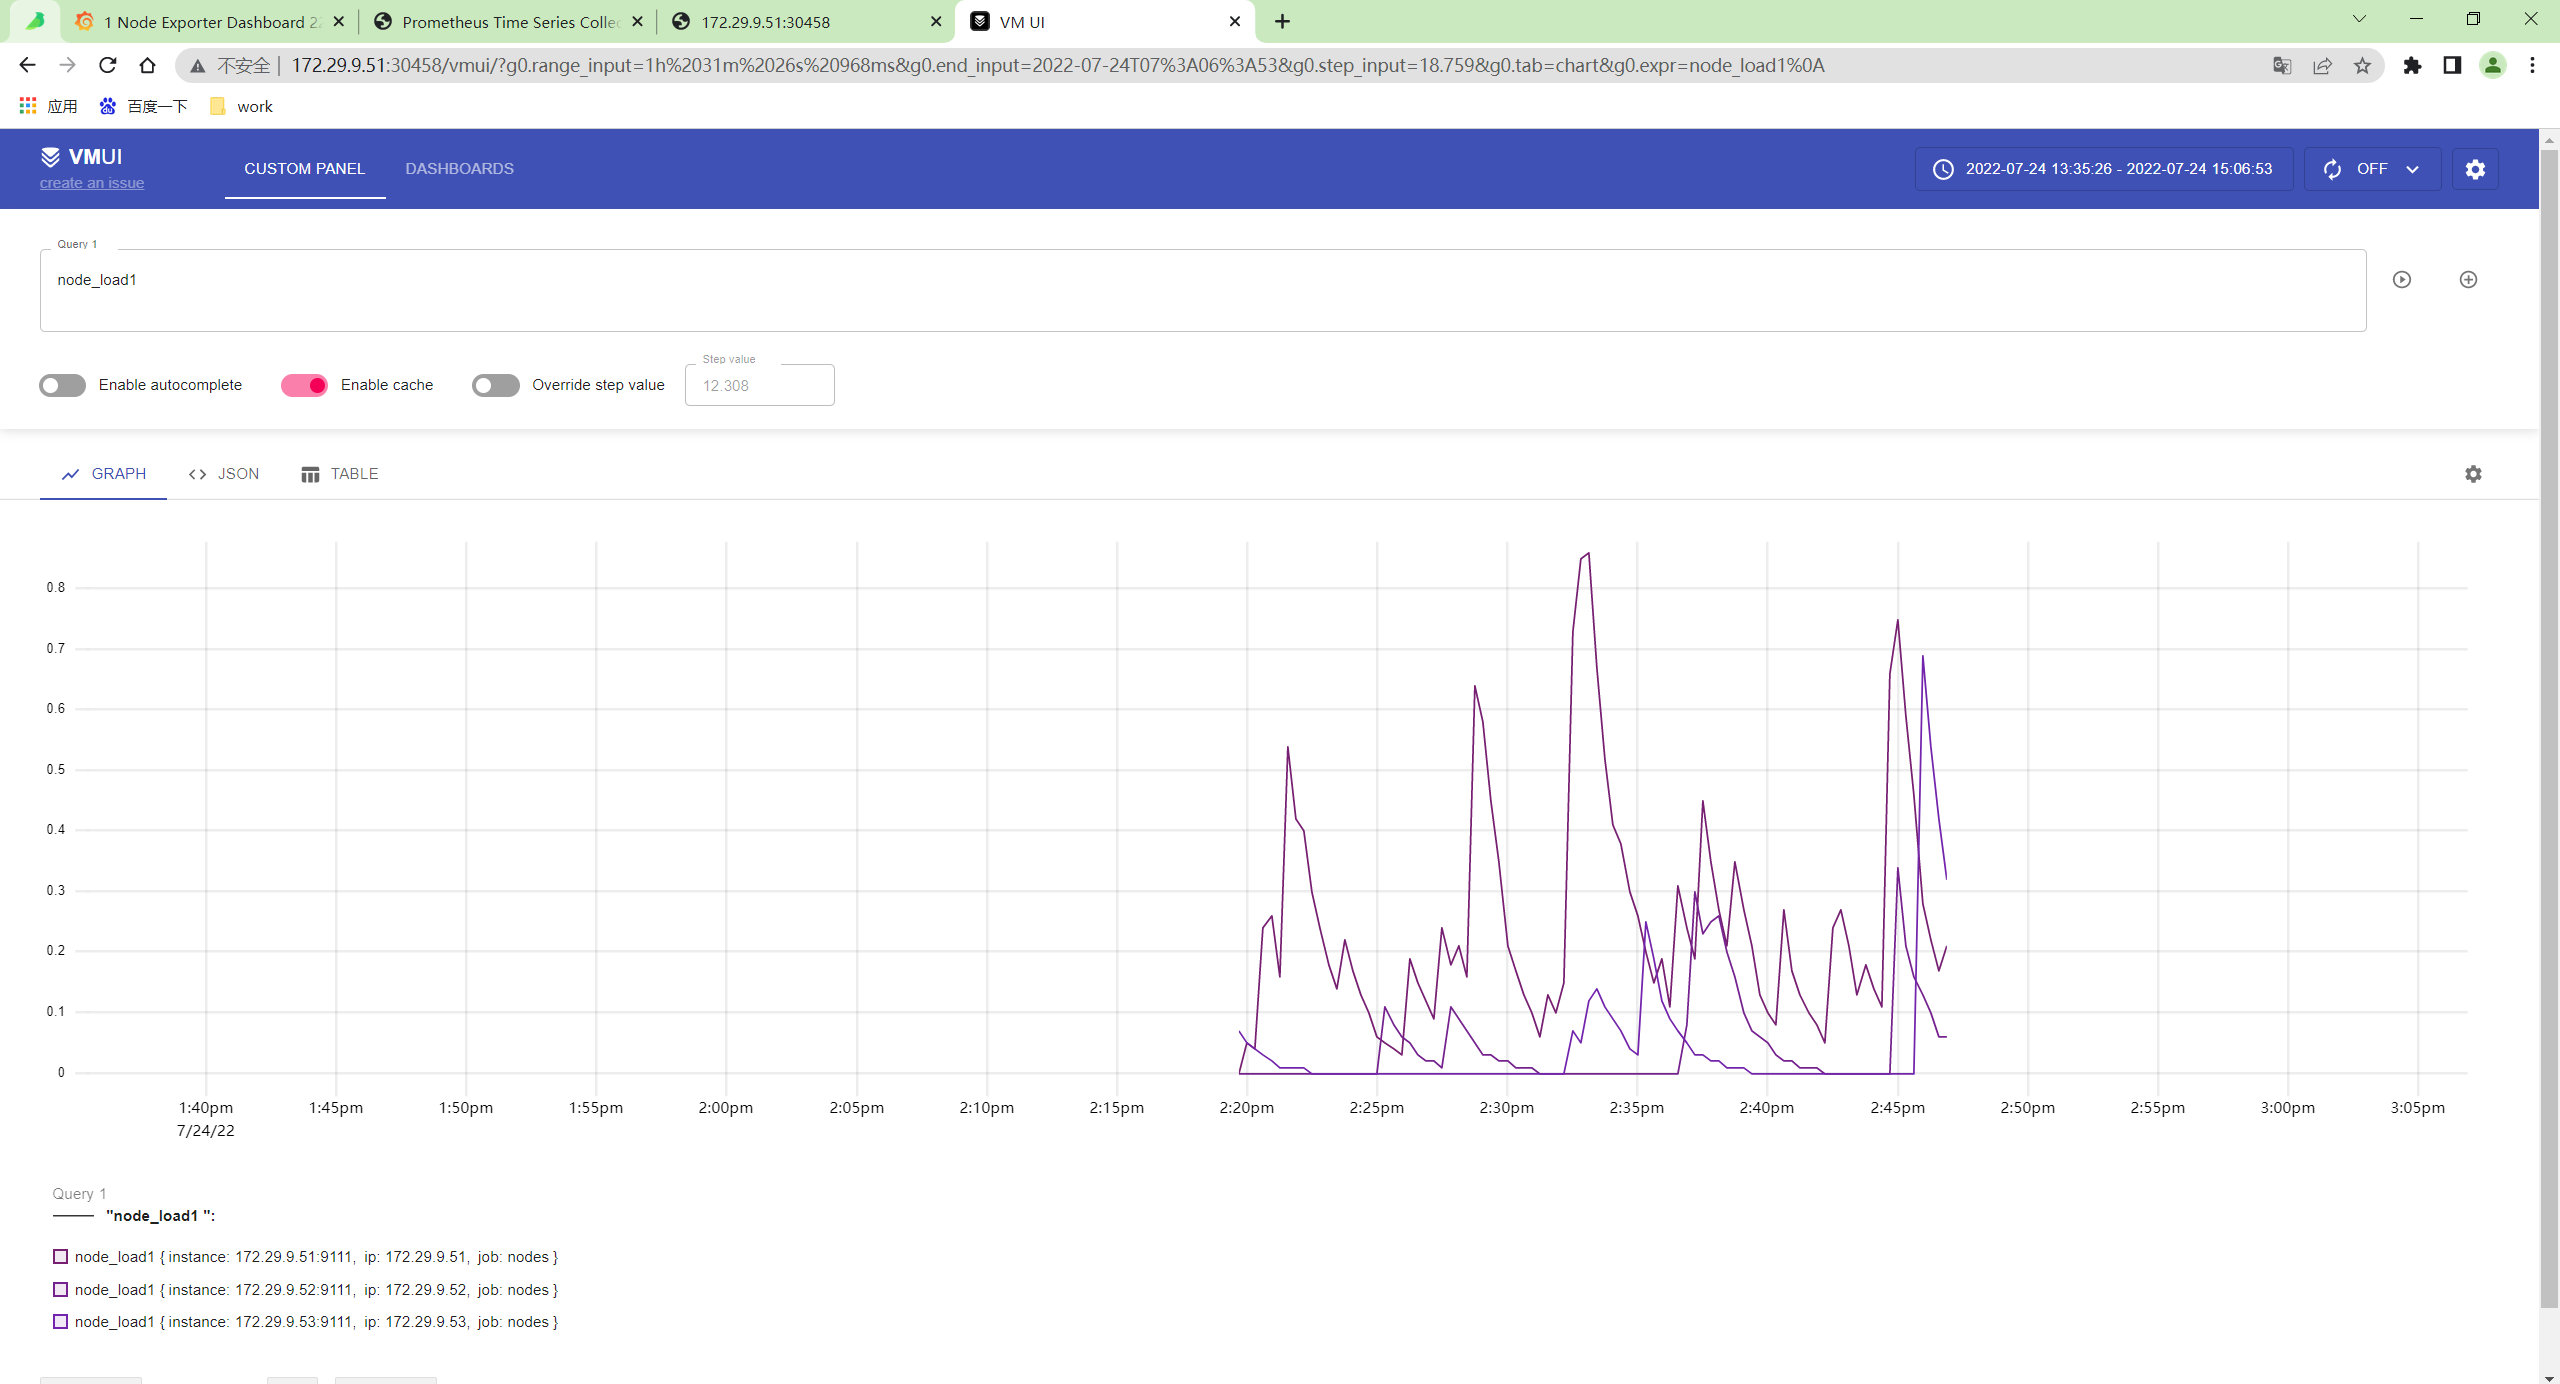
Task: Toggle legend swatch for instance 172.29.9.52
Action: (x=61, y=1289)
